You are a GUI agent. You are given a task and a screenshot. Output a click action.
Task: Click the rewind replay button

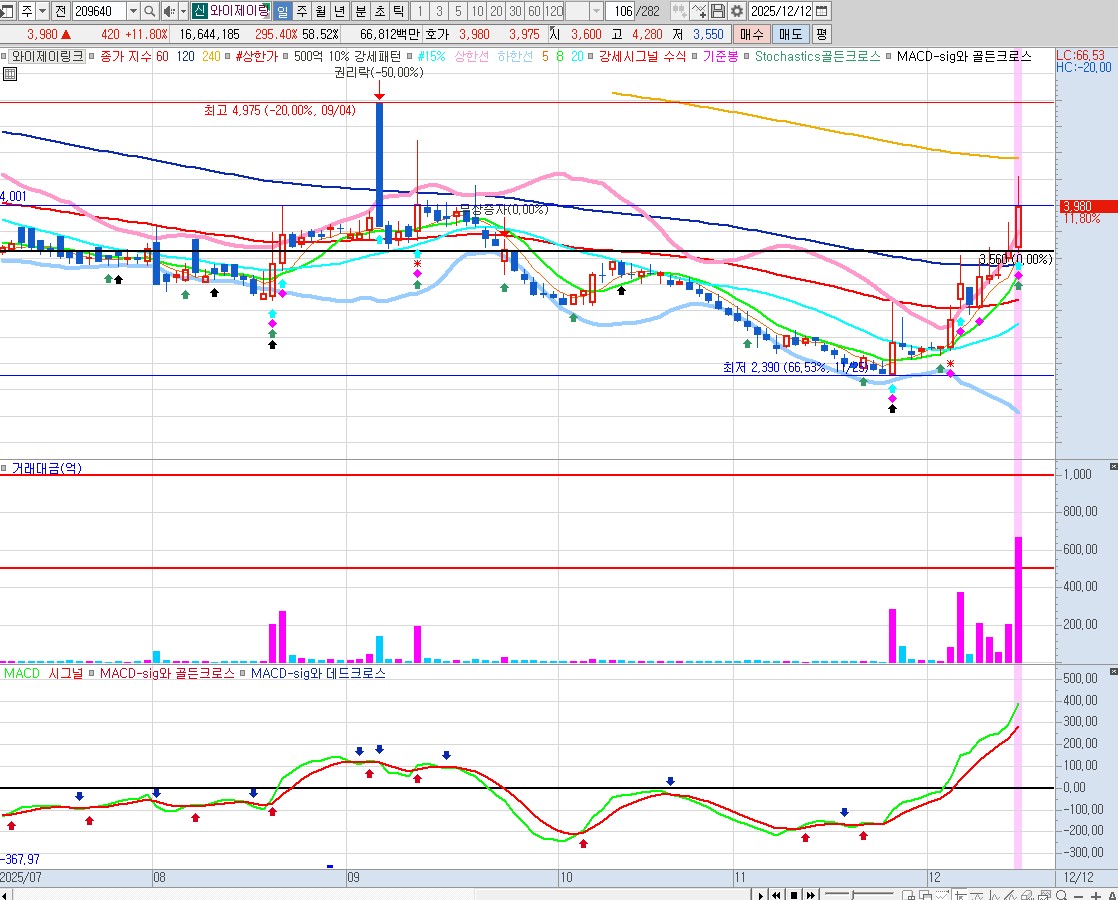776,894
